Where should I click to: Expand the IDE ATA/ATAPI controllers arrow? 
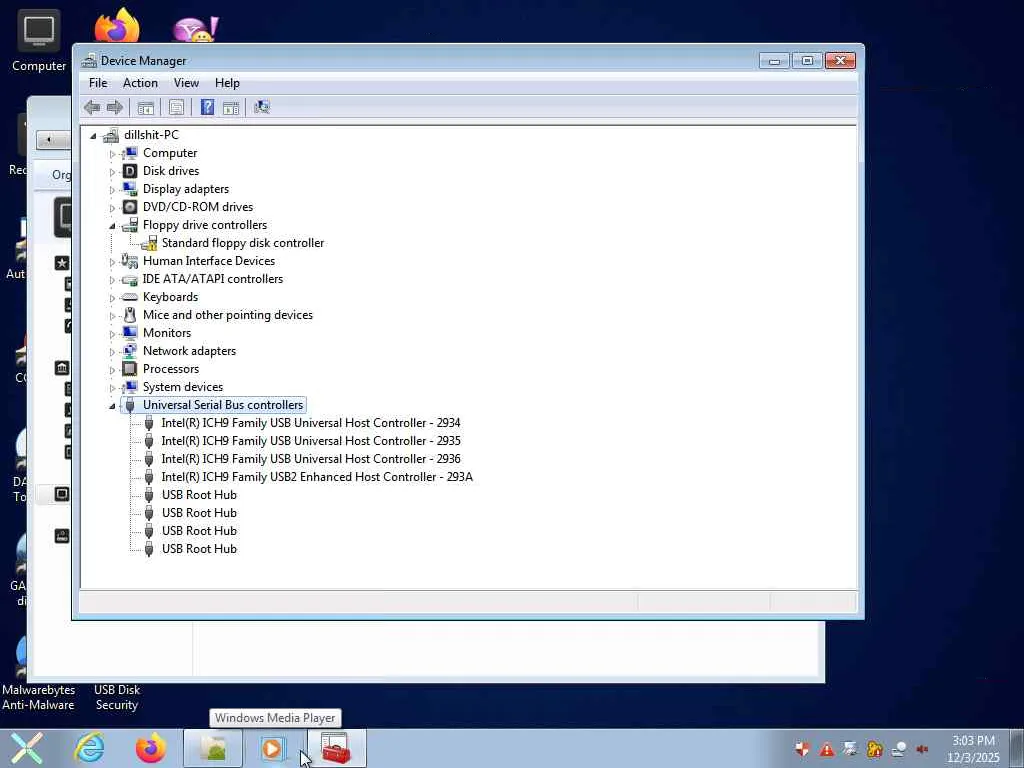(112, 280)
